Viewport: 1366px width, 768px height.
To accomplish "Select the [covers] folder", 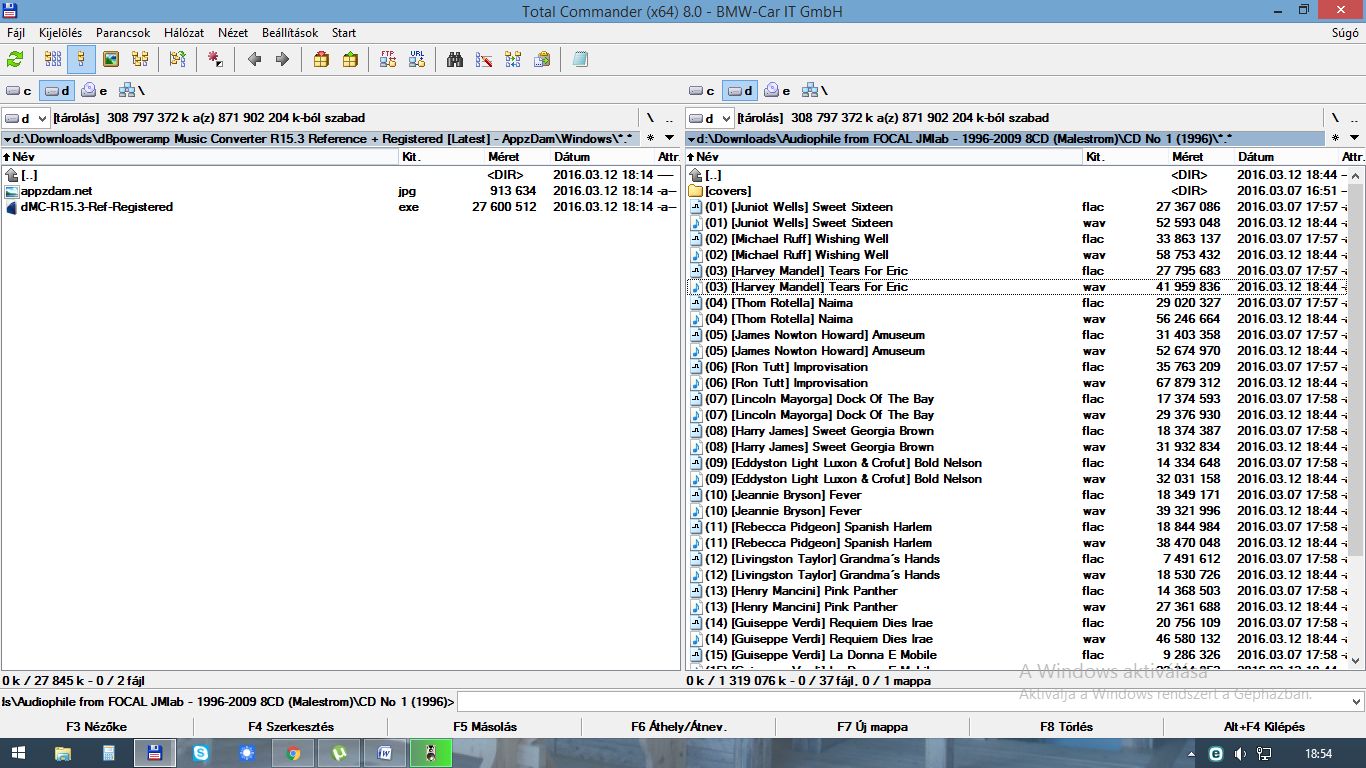I will [1018, 191].
